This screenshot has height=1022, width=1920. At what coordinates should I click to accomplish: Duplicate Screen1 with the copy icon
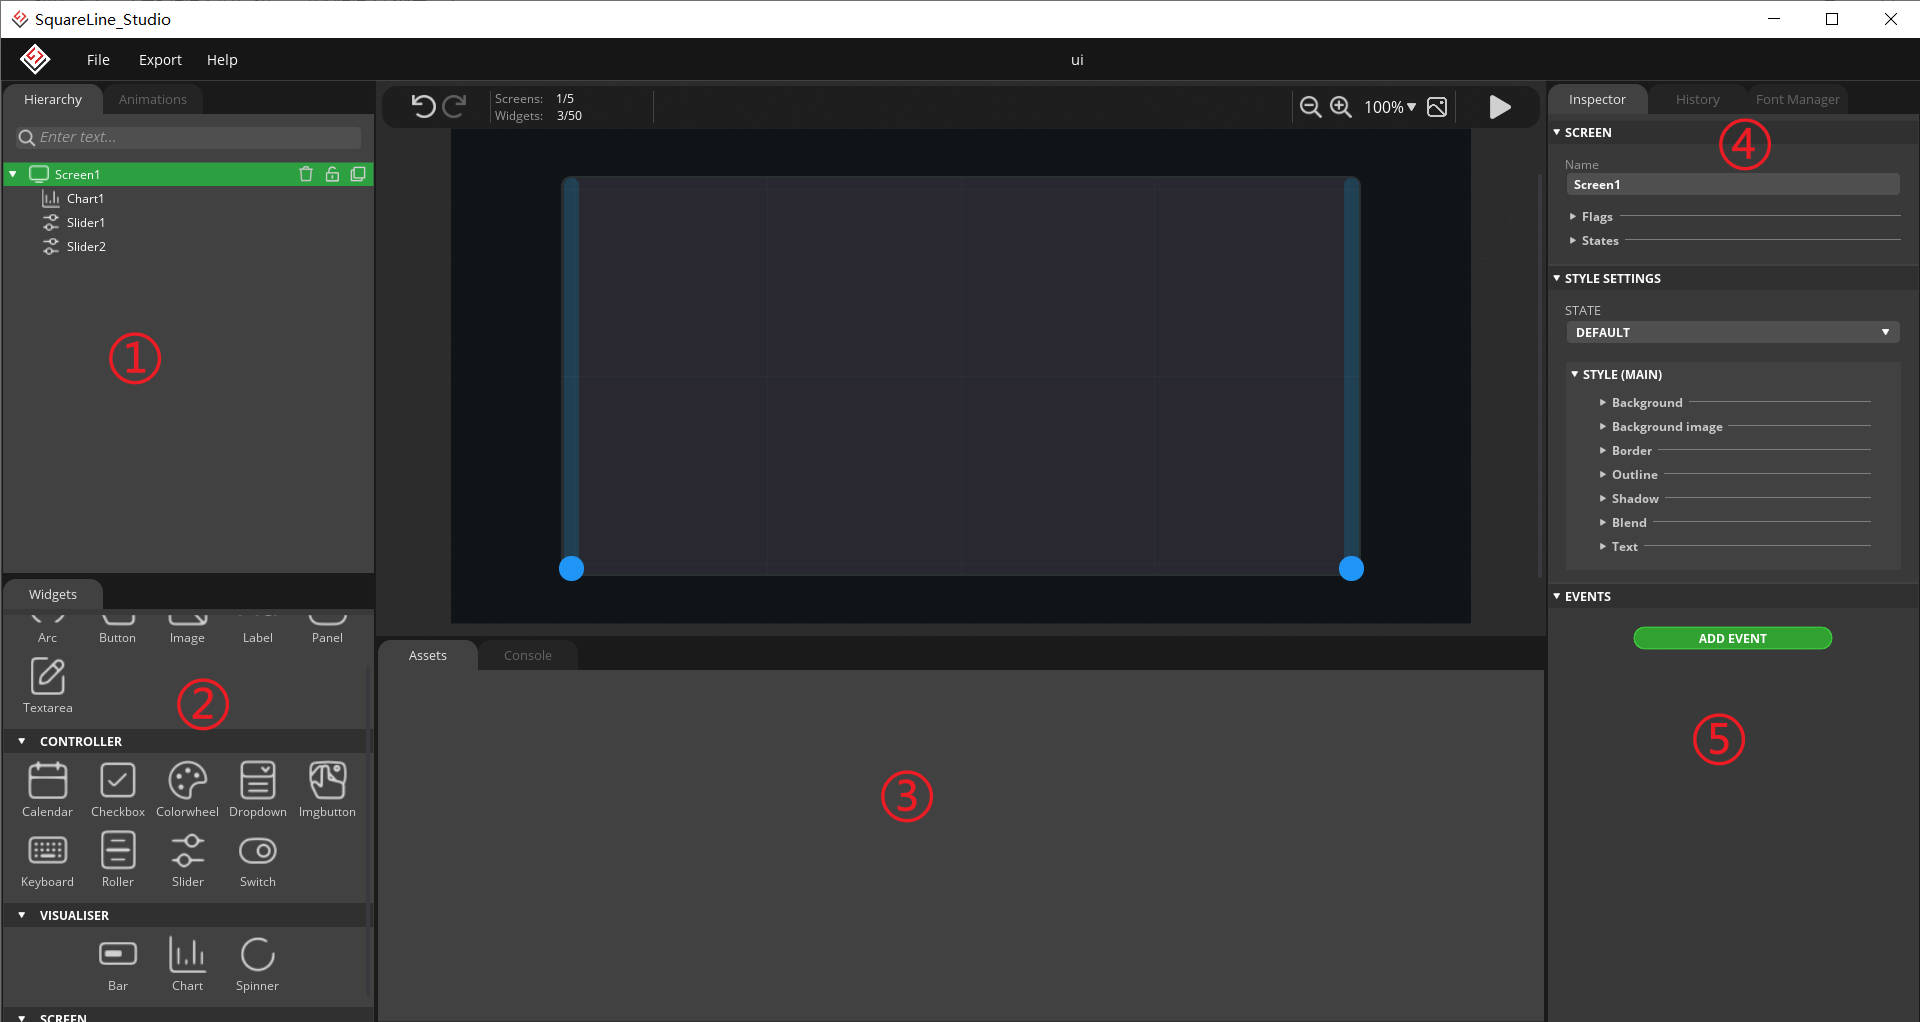[358, 174]
